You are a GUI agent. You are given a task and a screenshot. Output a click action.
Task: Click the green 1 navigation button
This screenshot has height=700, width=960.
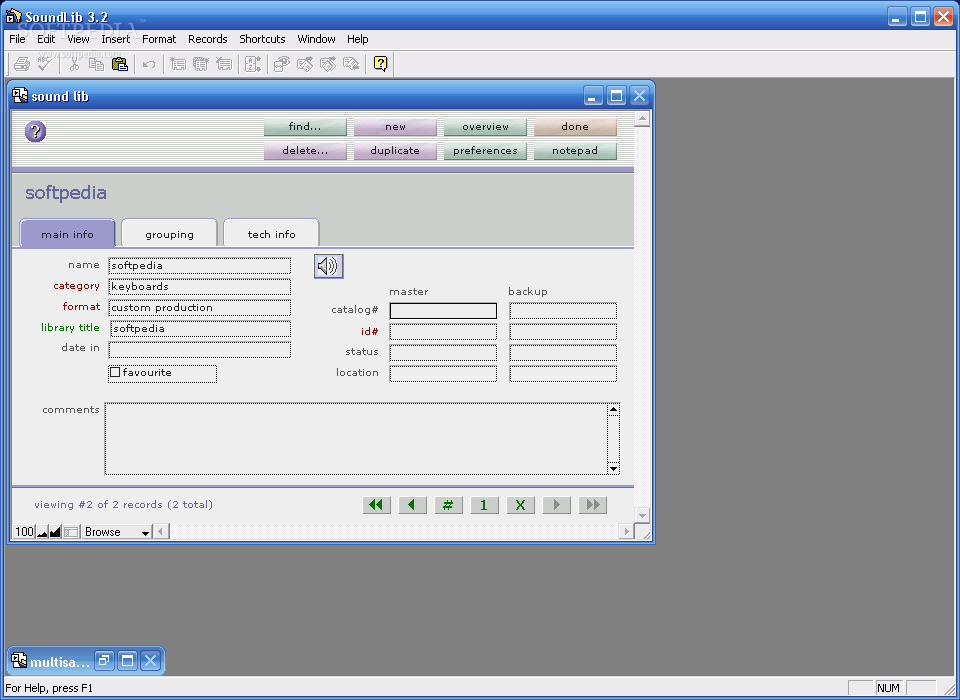(484, 505)
